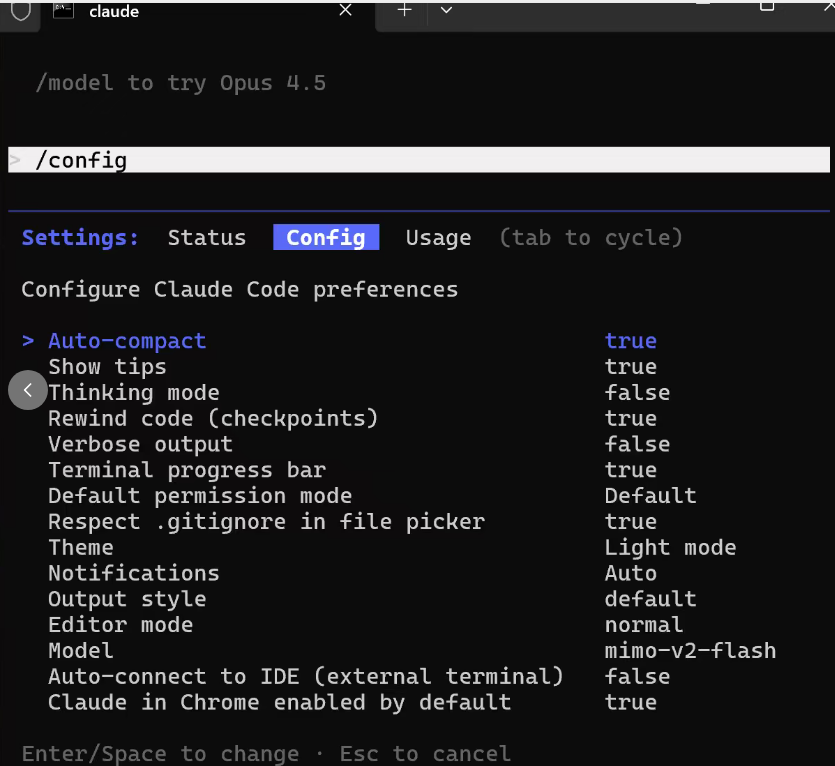Select the Editor mode setting

coord(120,625)
